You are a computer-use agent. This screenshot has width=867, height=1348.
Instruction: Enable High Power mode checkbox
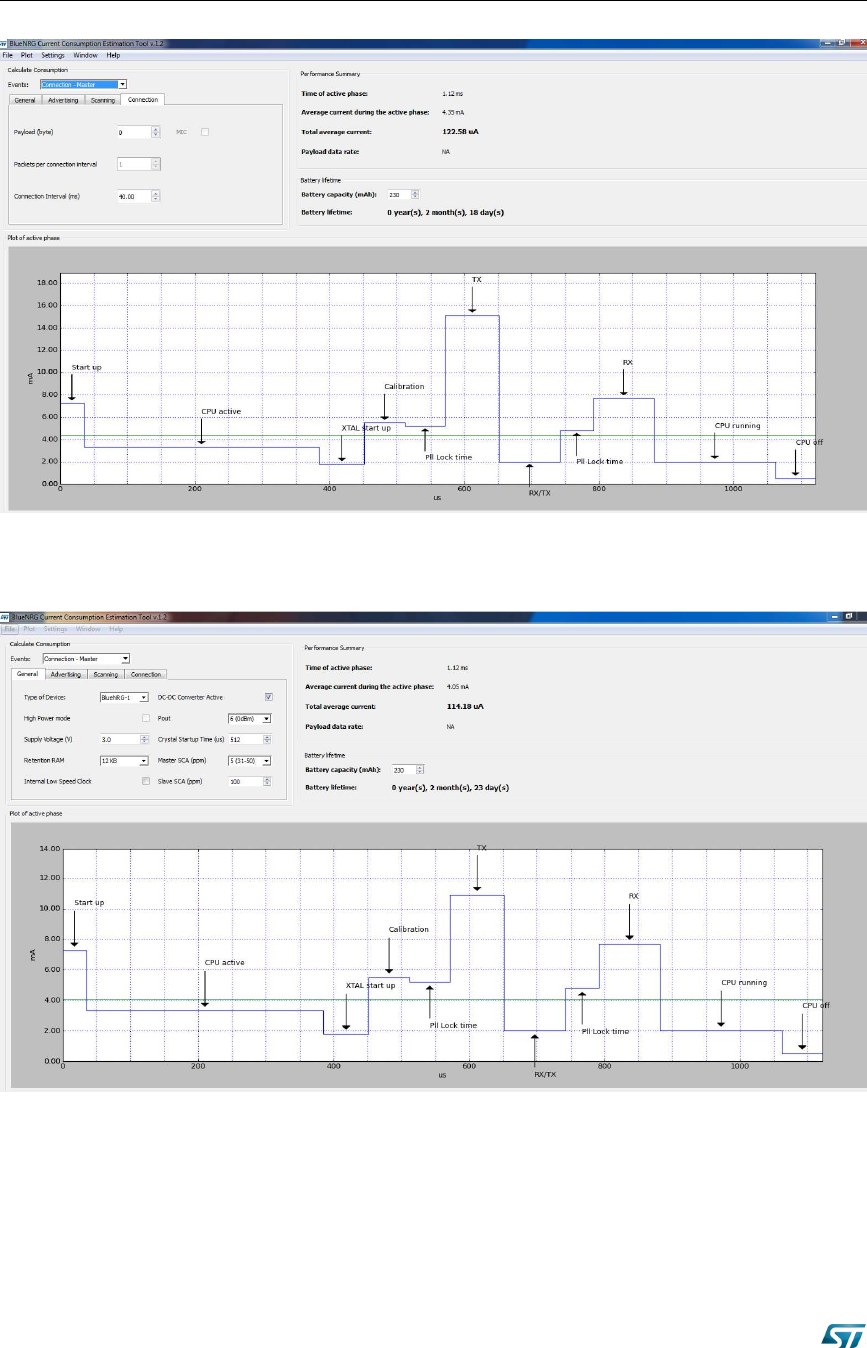pos(146,718)
